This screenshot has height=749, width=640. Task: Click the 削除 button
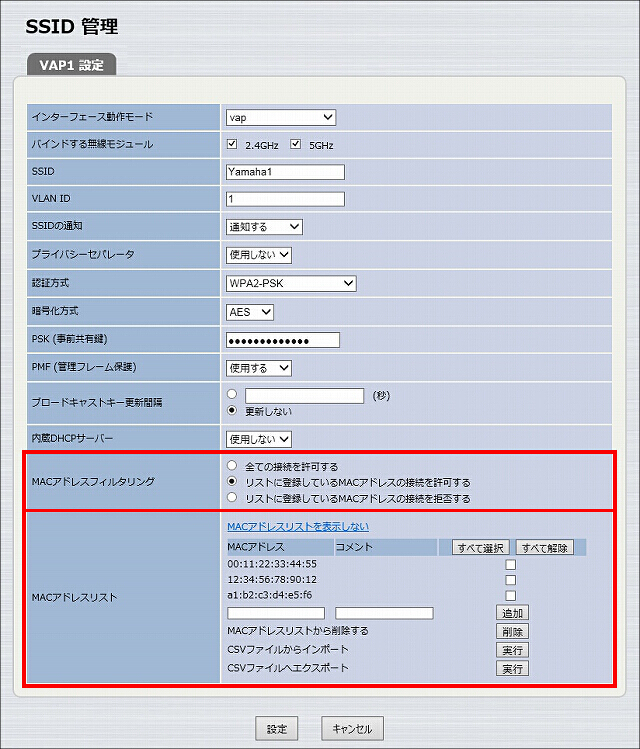[512, 631]
